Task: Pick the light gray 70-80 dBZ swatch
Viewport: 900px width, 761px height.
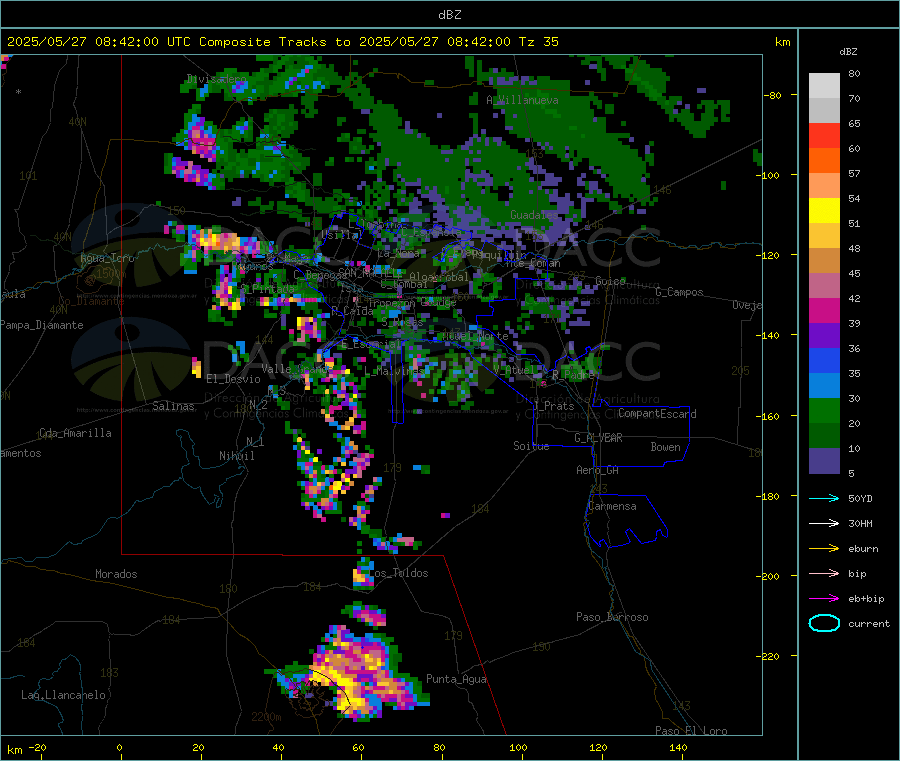Action: click(x=824, y=86)
